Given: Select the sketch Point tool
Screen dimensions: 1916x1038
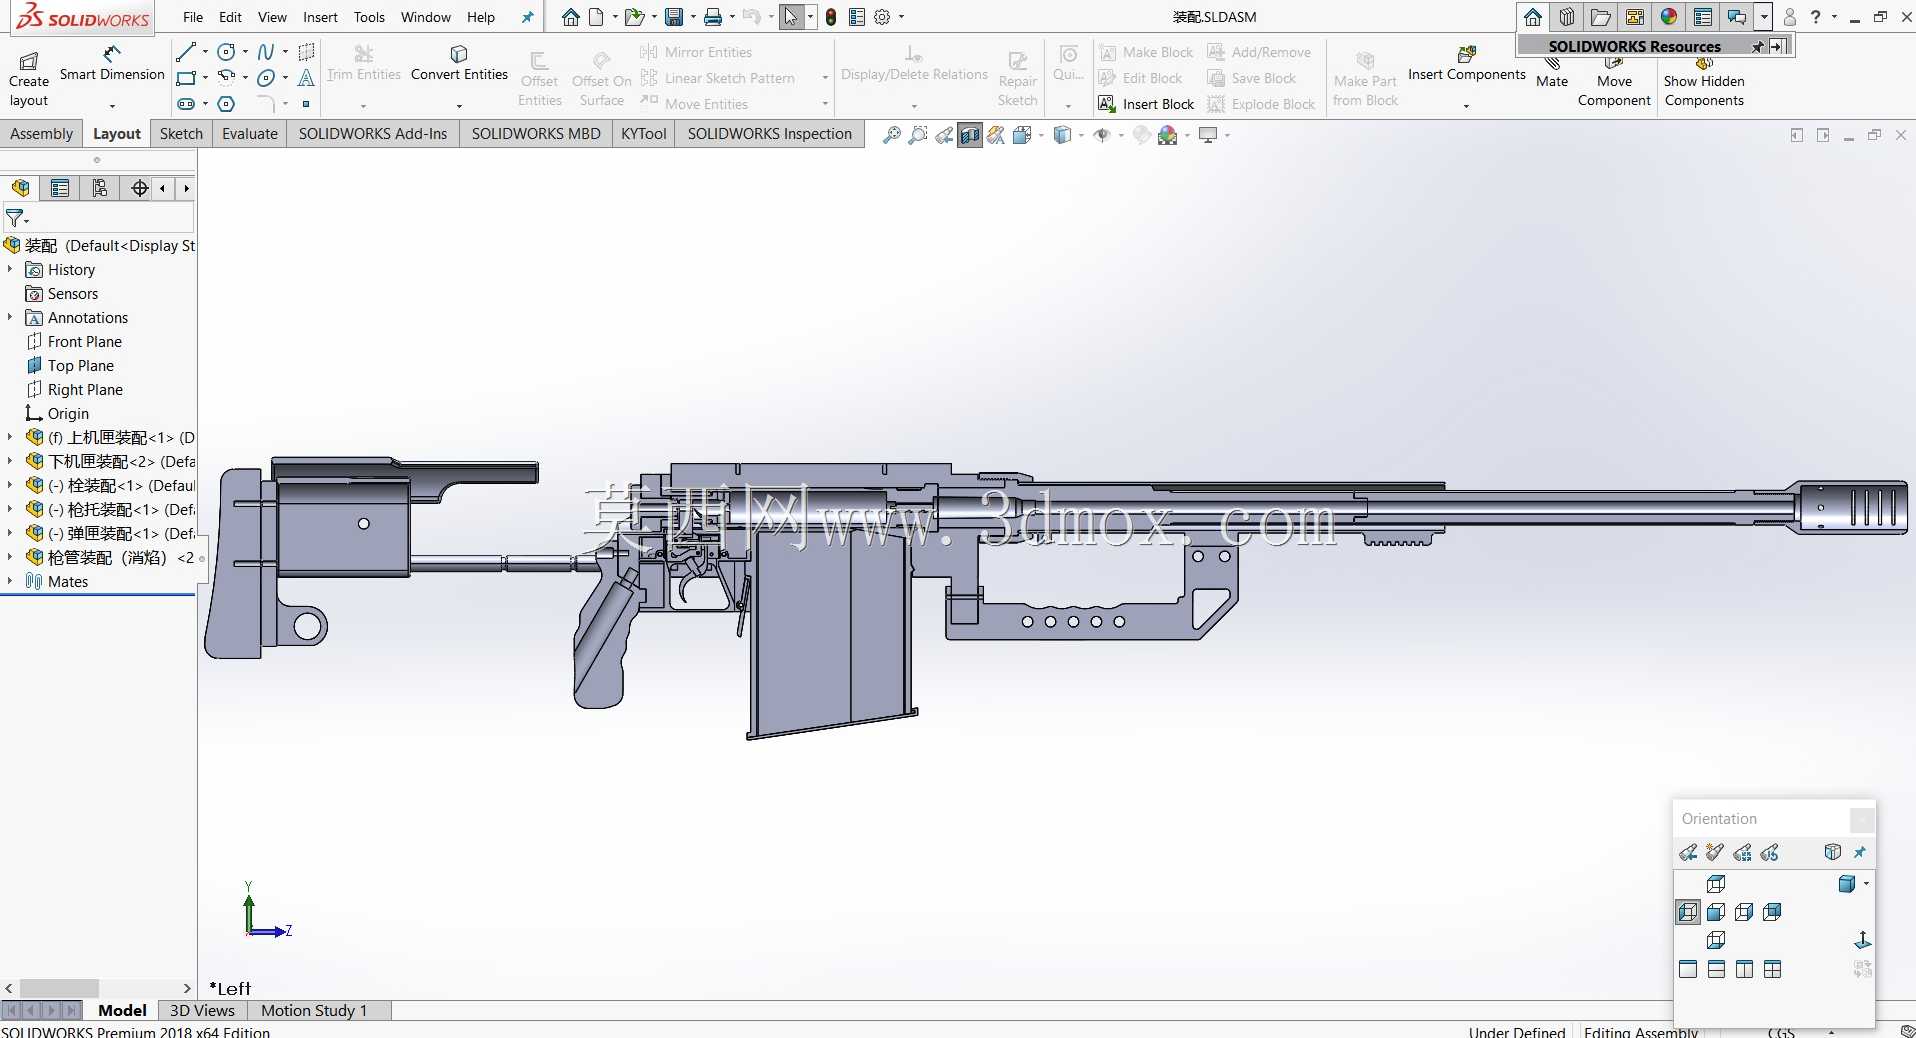Looking at the screenshot, I should click(306, 104).
